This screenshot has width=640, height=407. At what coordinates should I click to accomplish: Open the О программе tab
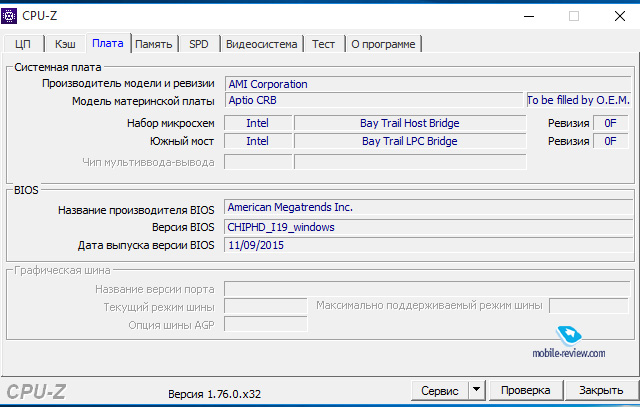pyautogui.click(x=383, y=44)
